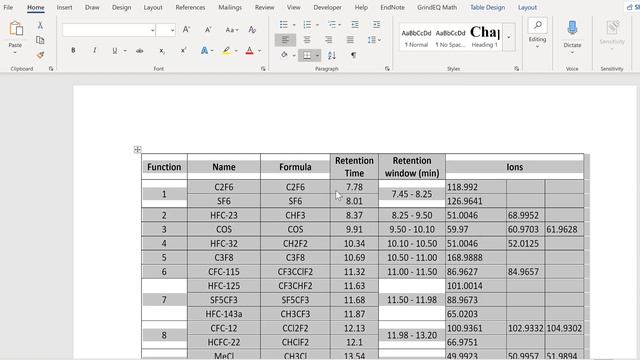
Task: Click the HFC-23 name cell
Action: click(x=224, y=215)
